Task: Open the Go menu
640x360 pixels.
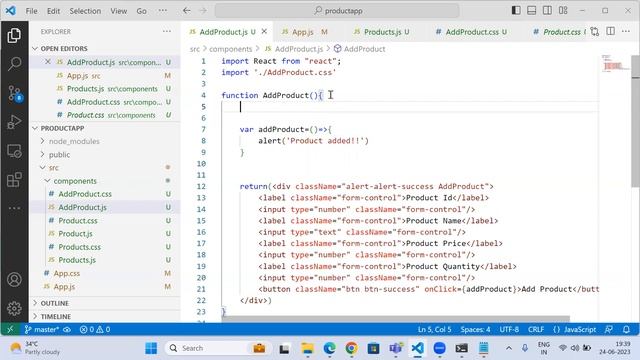Action: pyautogui.click(x=141, y=11)
